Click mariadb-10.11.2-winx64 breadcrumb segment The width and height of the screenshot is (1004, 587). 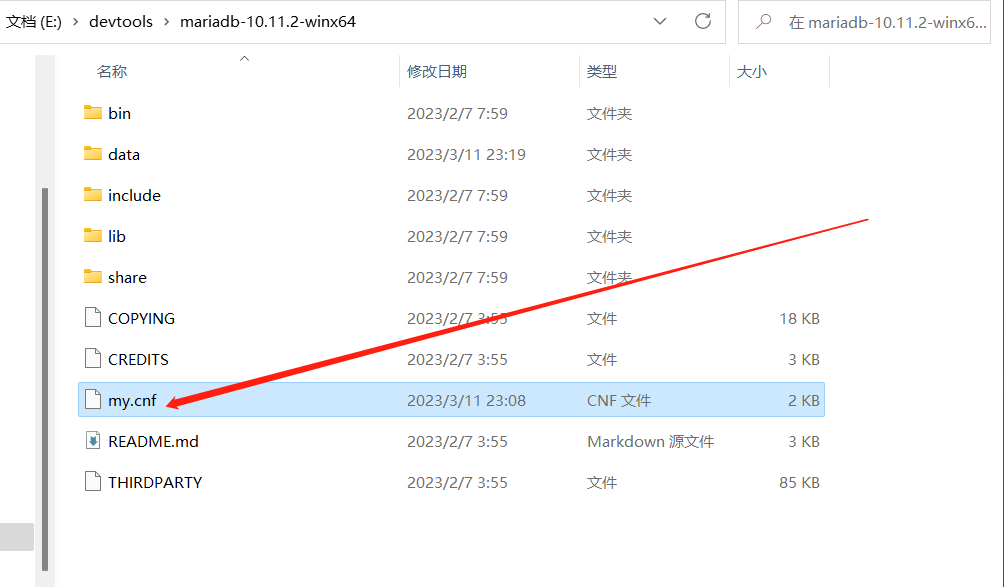268,22
